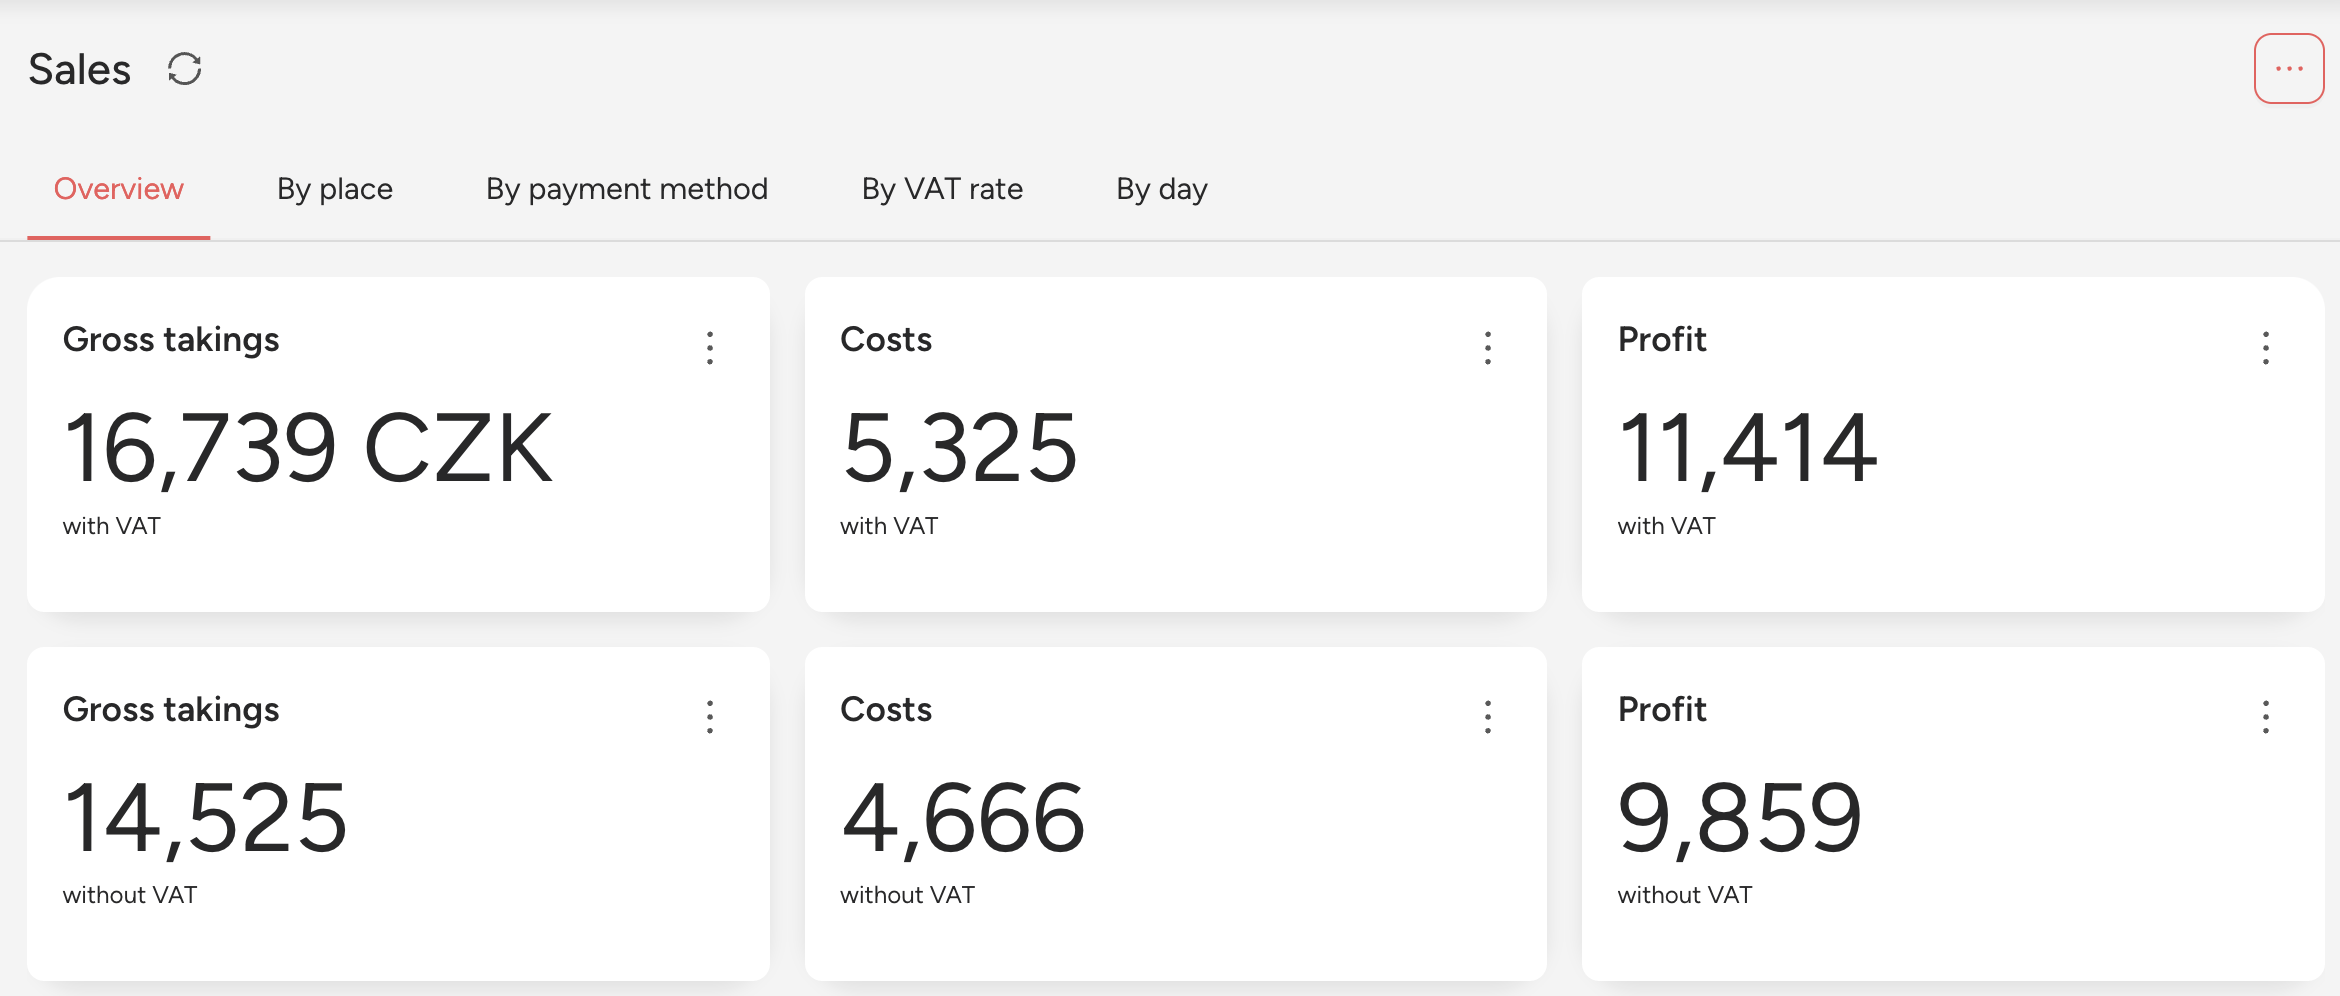Open kebab menu on Gross takings with VAT card
Screen dimensions: 2340x996
pyautogui.click(x=710, y=348)
